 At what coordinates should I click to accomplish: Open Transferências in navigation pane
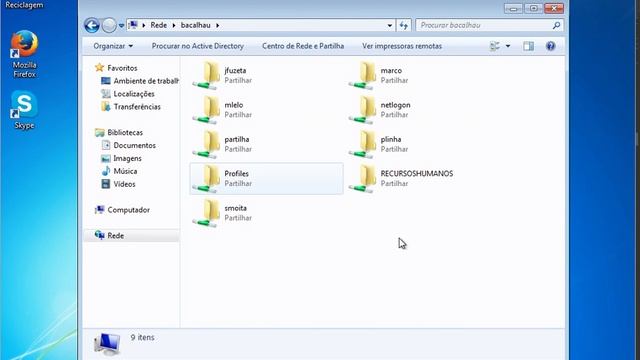137,107
